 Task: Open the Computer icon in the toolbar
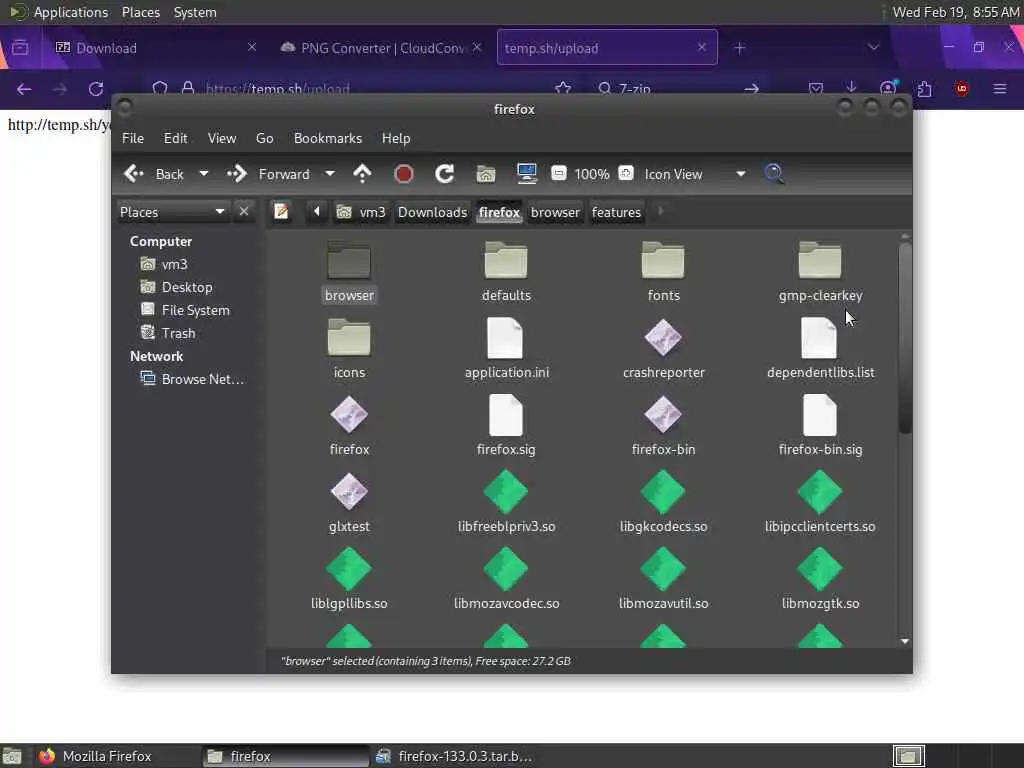tap(526, 174)
